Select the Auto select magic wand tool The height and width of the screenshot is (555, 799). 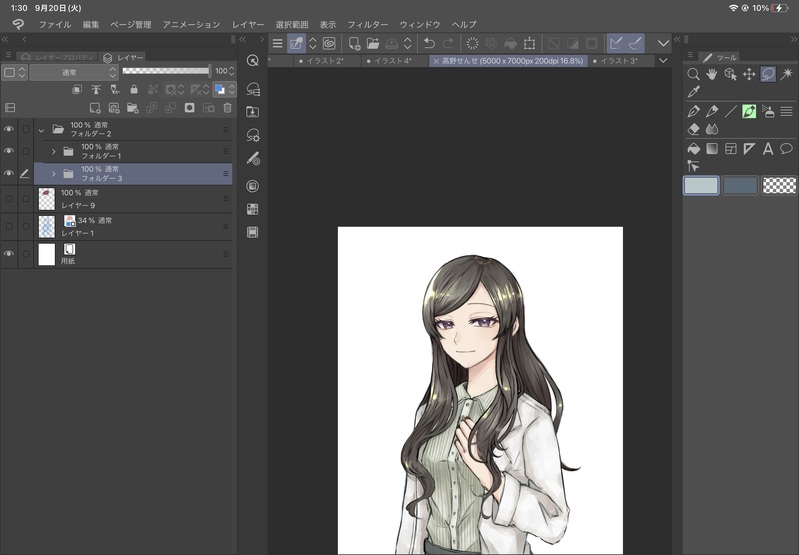point(786,74)
